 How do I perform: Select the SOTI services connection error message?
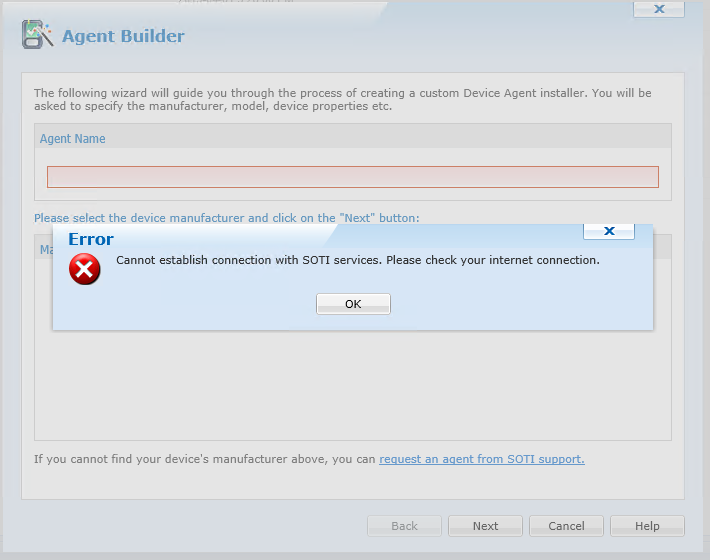pos(358,260)
